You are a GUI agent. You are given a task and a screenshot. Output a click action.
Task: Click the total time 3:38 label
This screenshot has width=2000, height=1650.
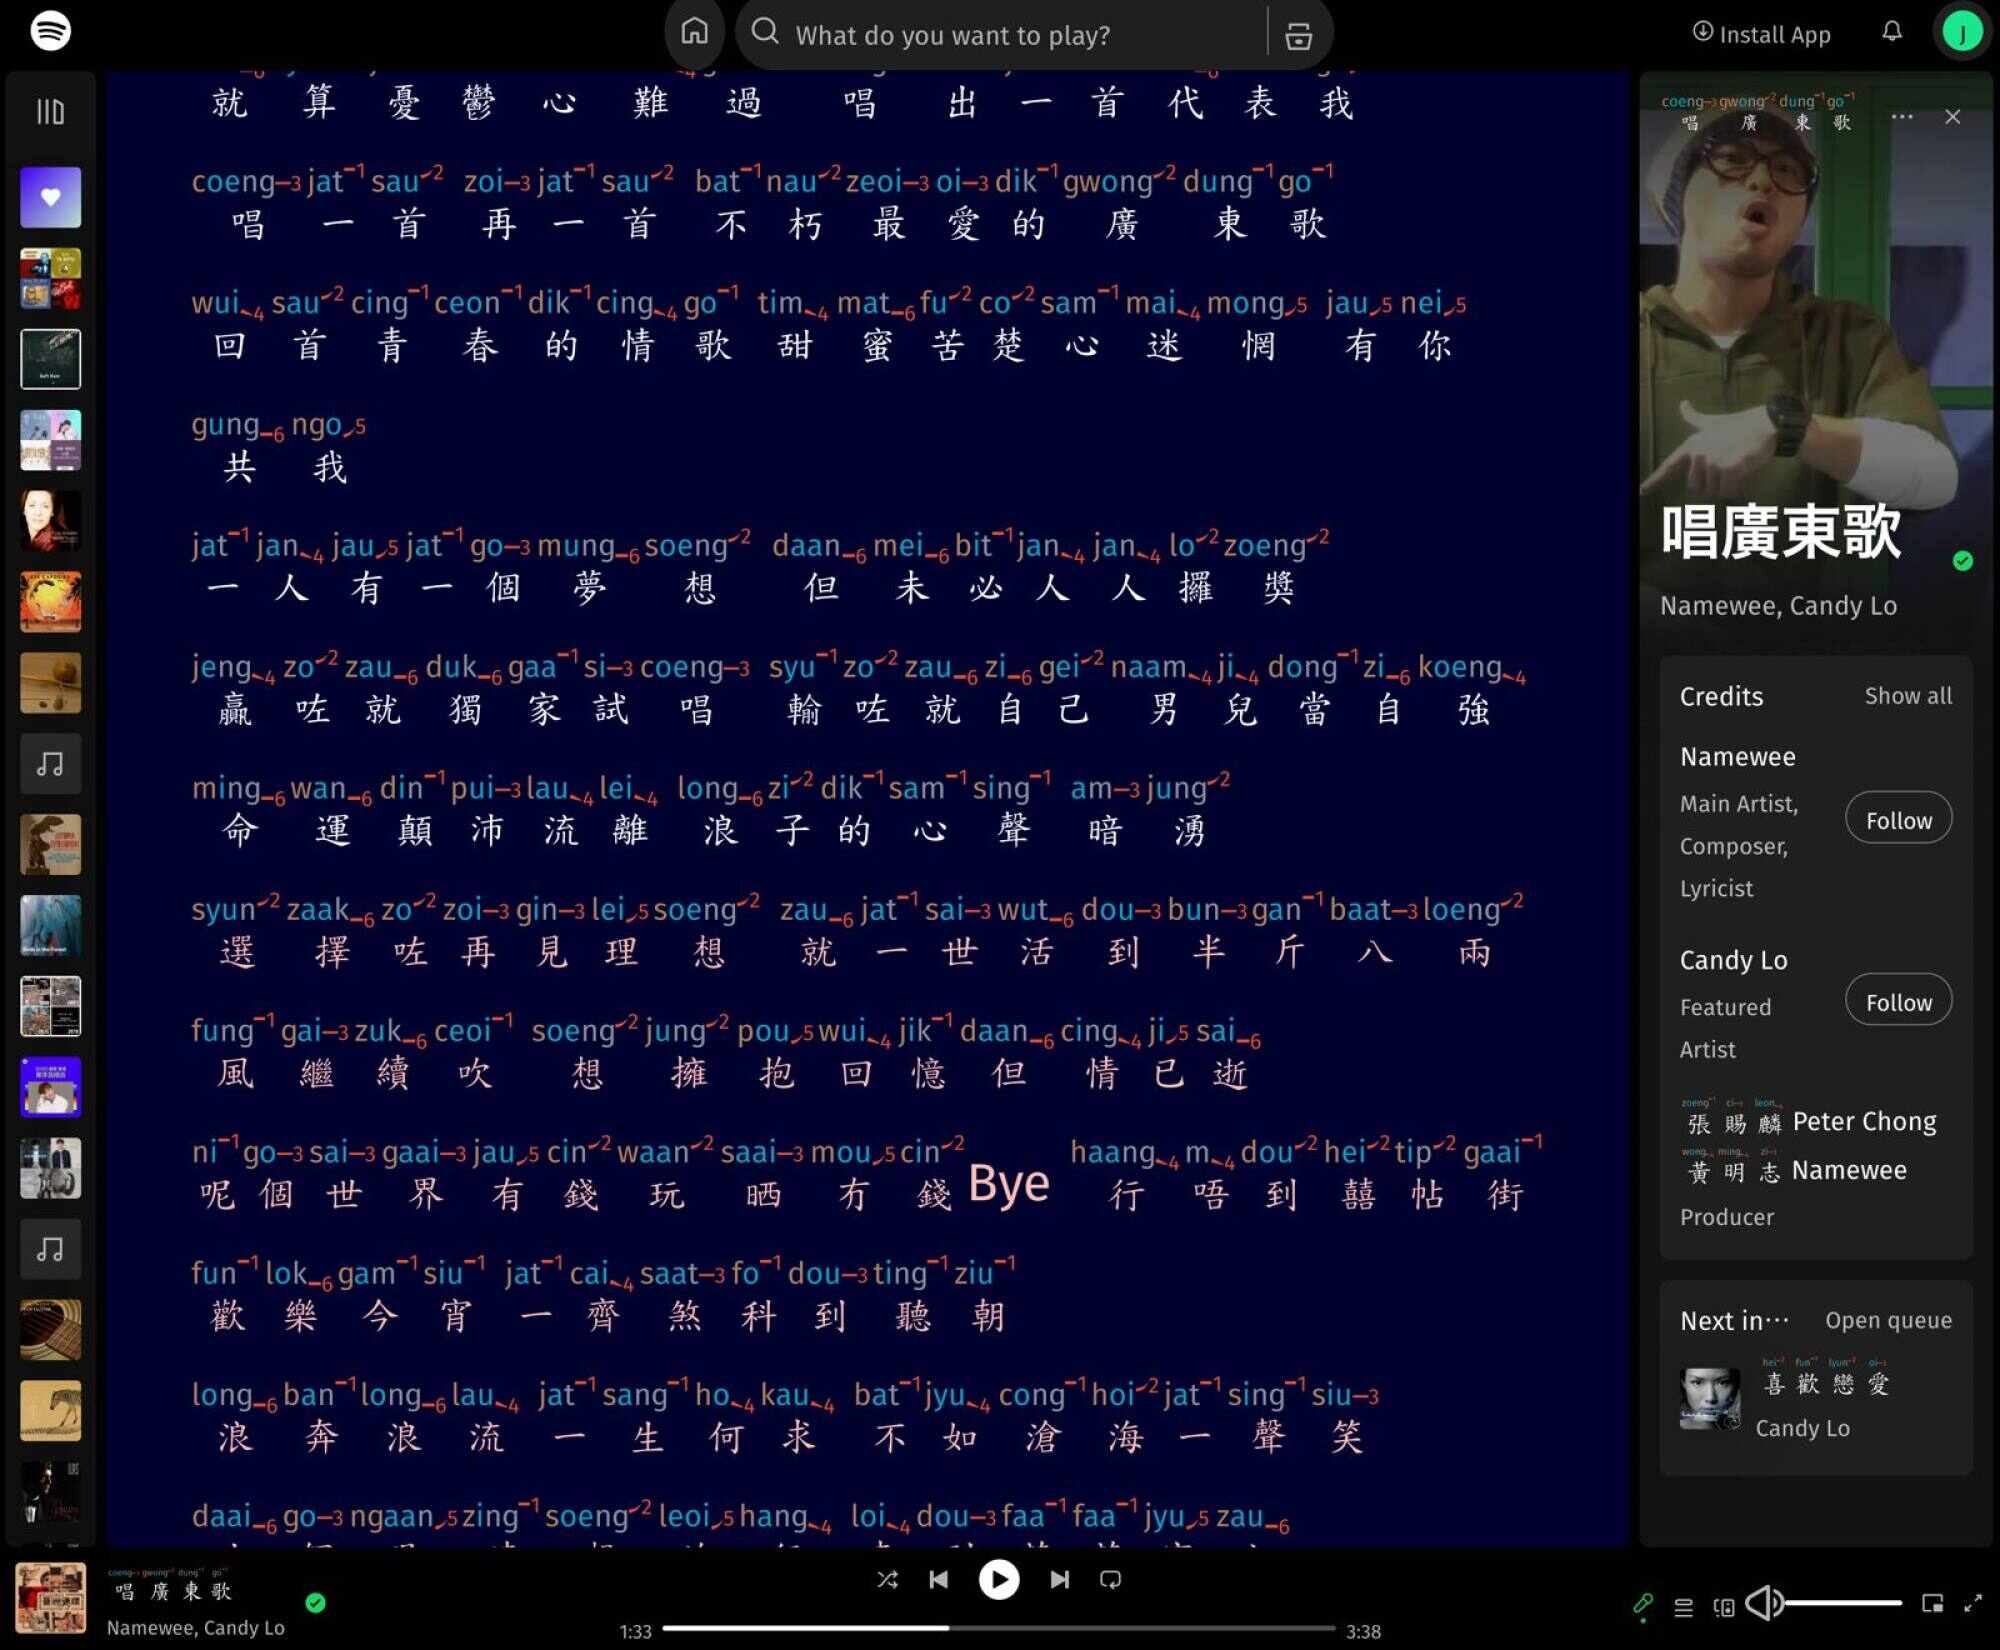click(x=1363, y=1631)
